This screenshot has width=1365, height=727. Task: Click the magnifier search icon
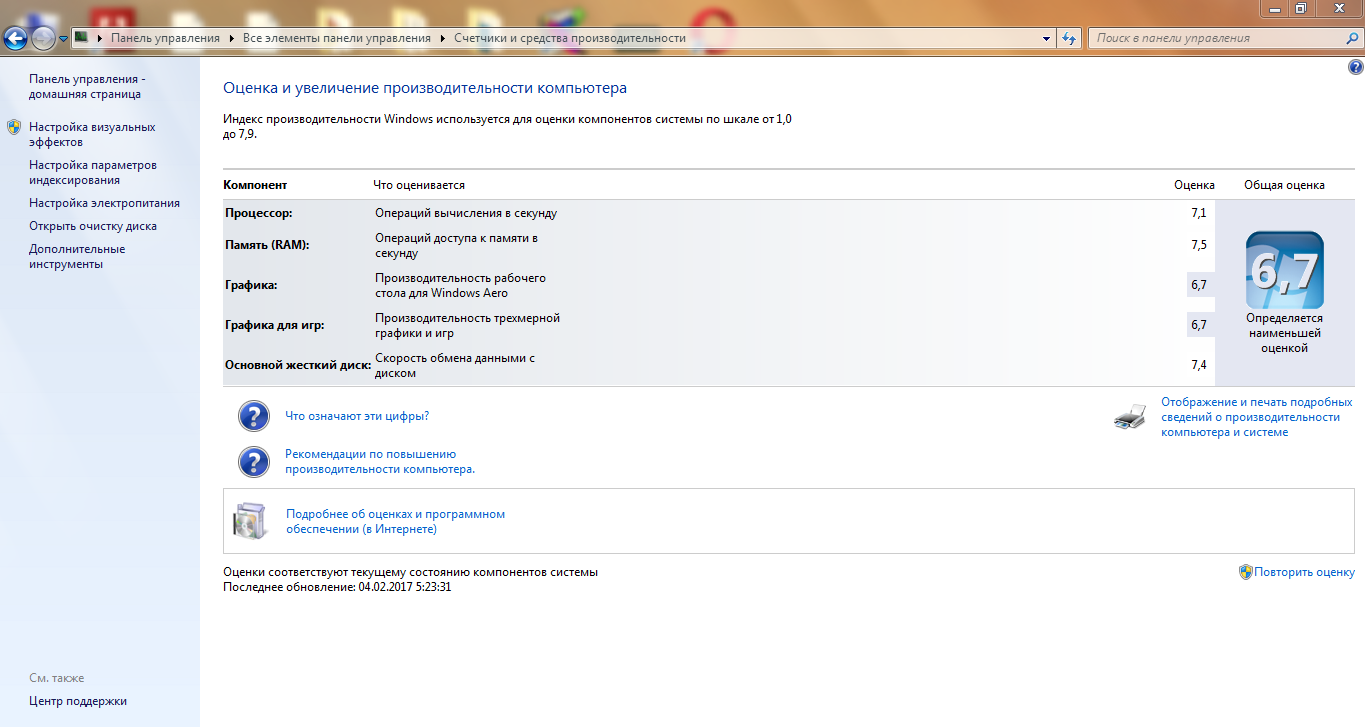(x=1351, y=38)
